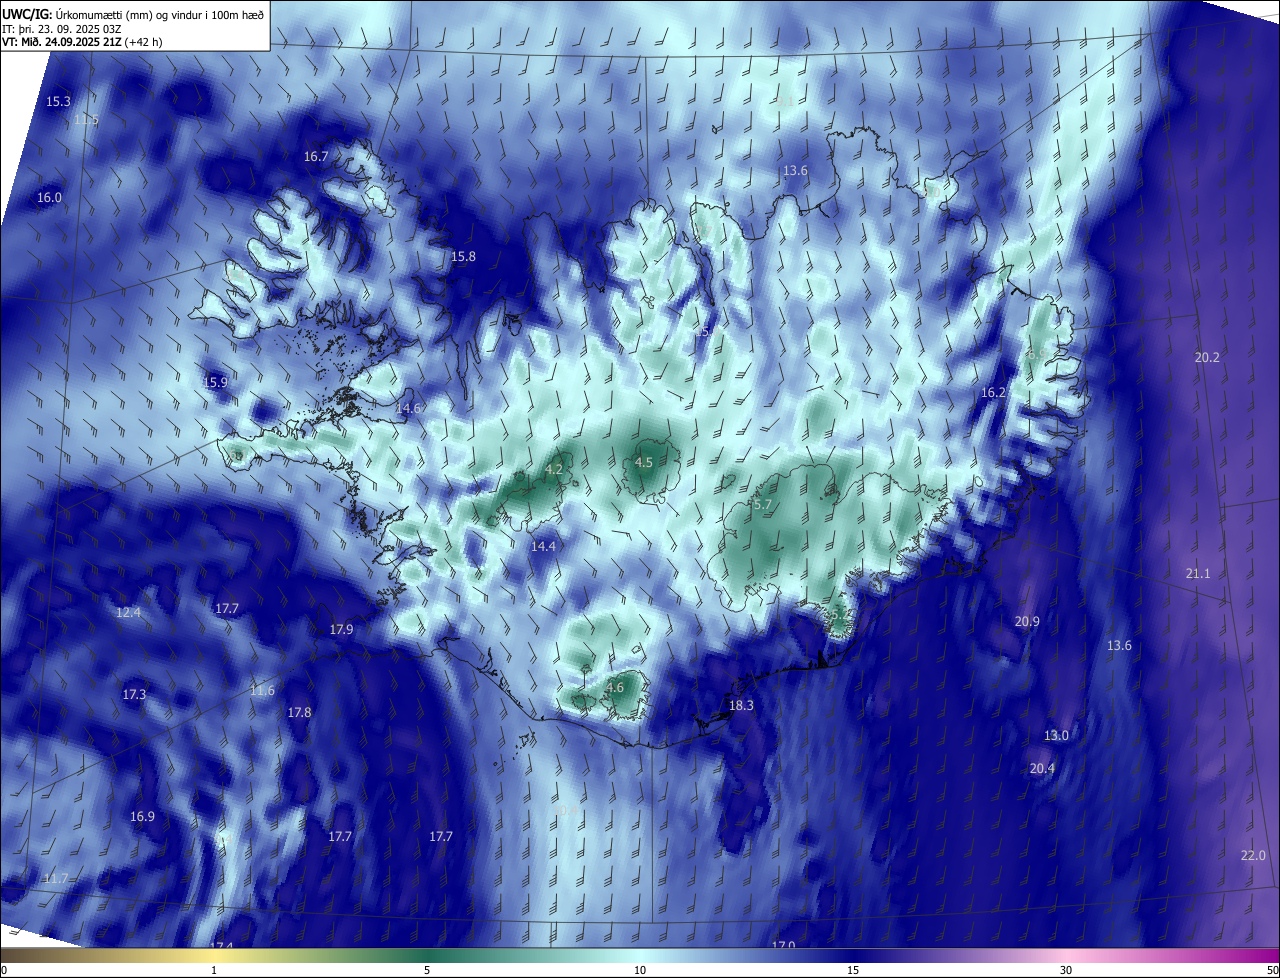Click the 10 tick on the color scale
The height and width of the screenshot is (978, 1280).
click(x=640, y=971)
